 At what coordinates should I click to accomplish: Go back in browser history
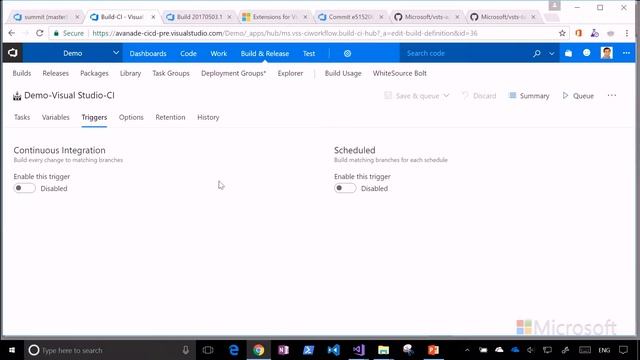click(11, 33)
